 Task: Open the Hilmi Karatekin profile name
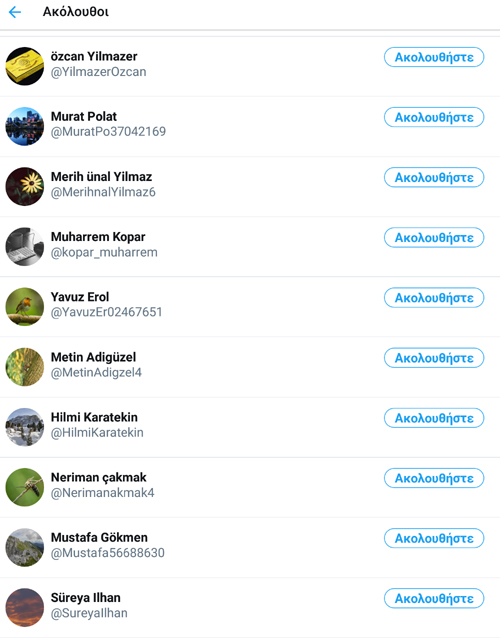click(x=94, y=417)
